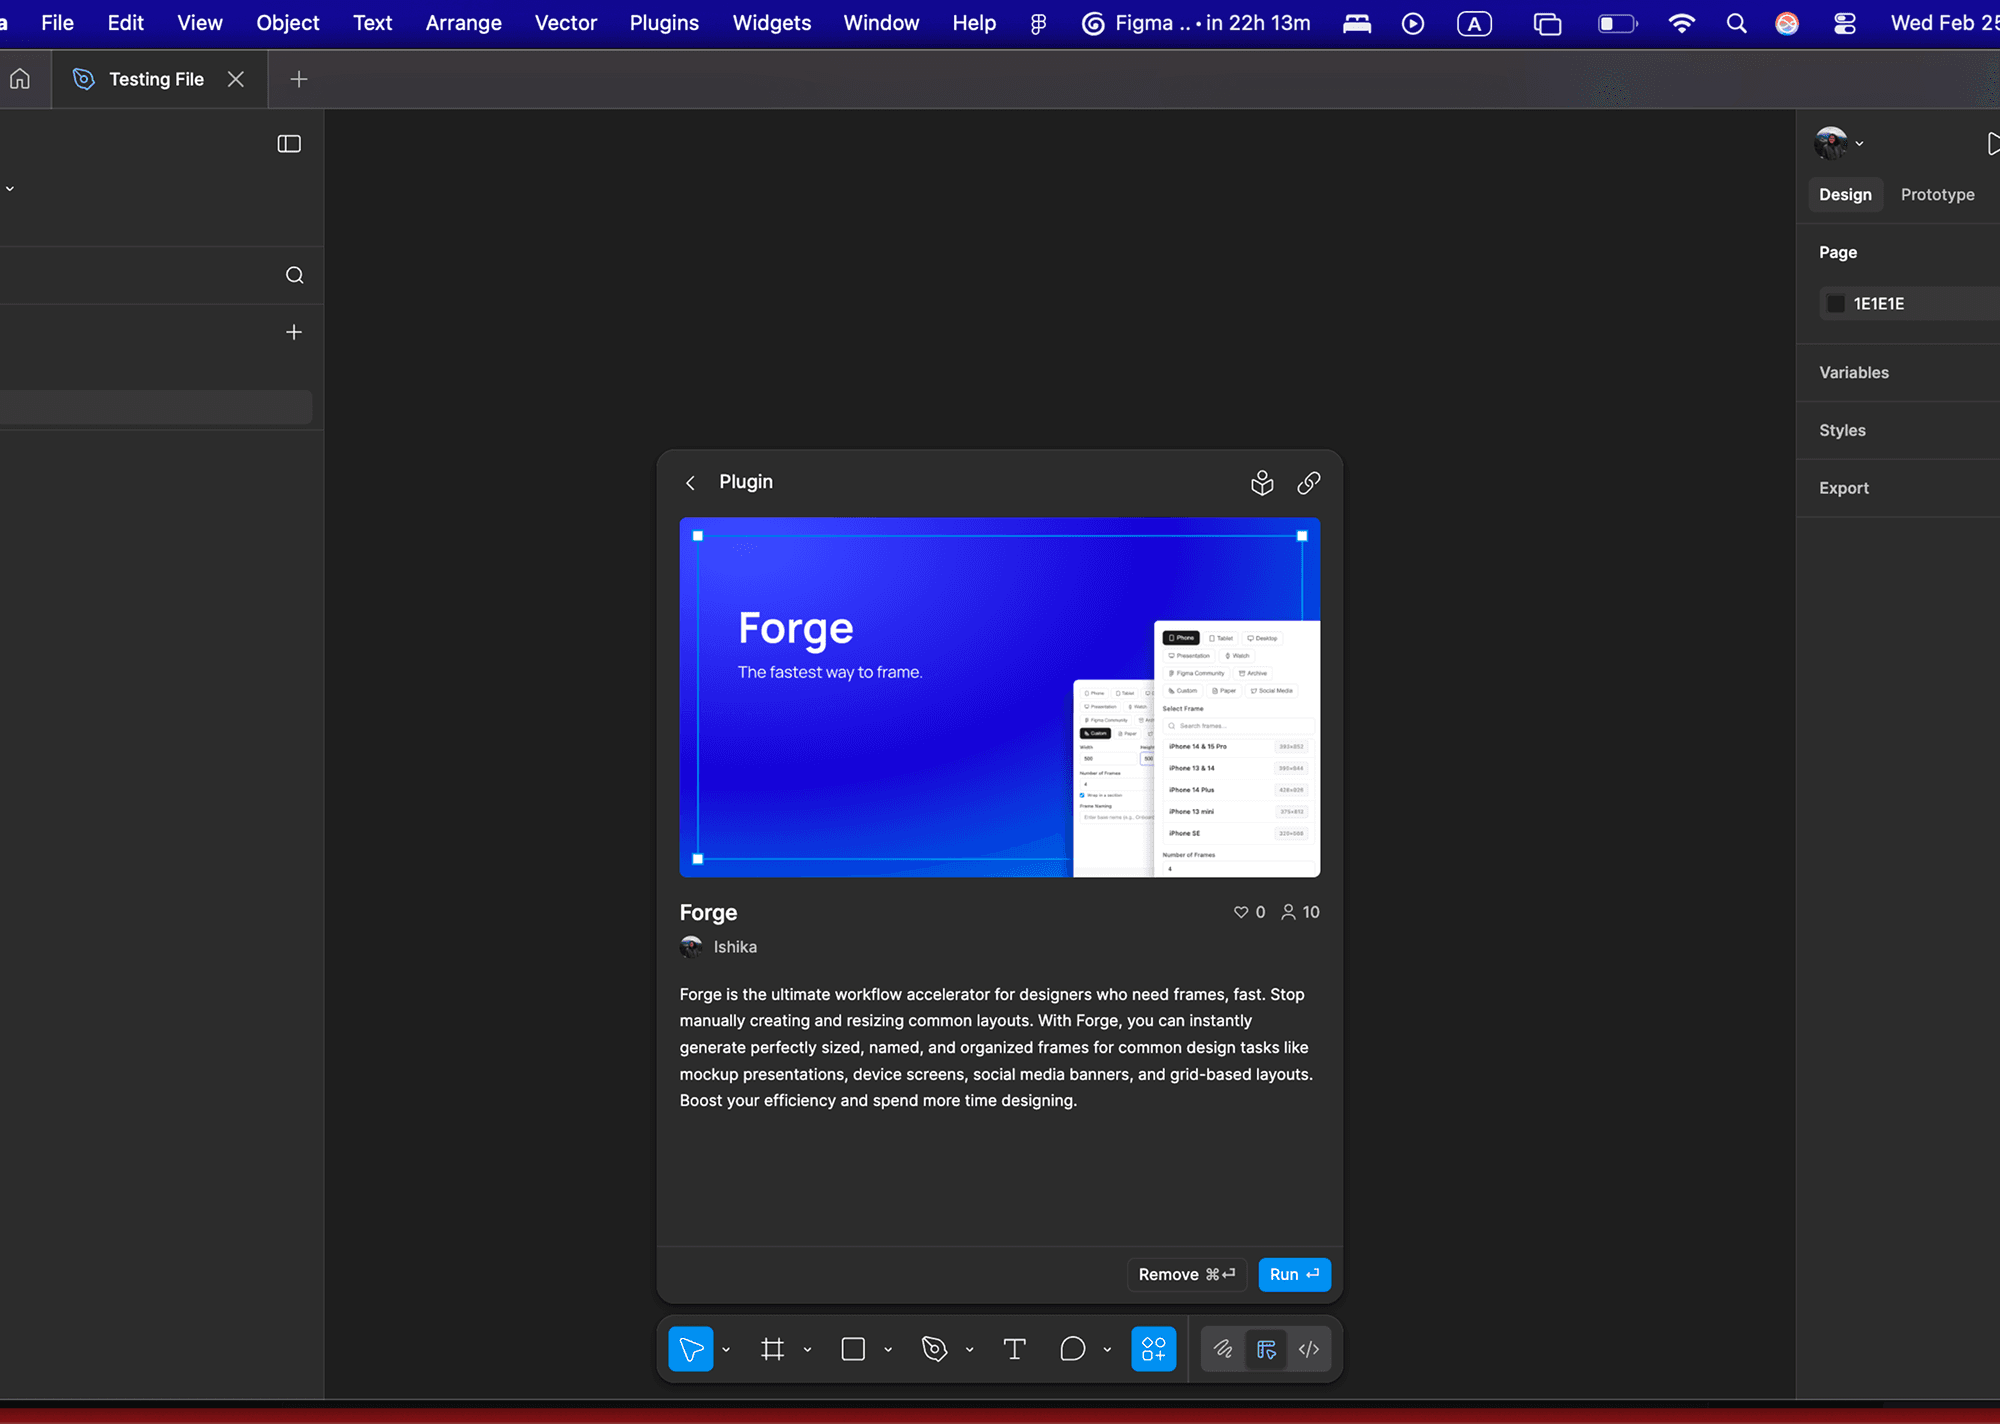Open the Object menu

288,23
